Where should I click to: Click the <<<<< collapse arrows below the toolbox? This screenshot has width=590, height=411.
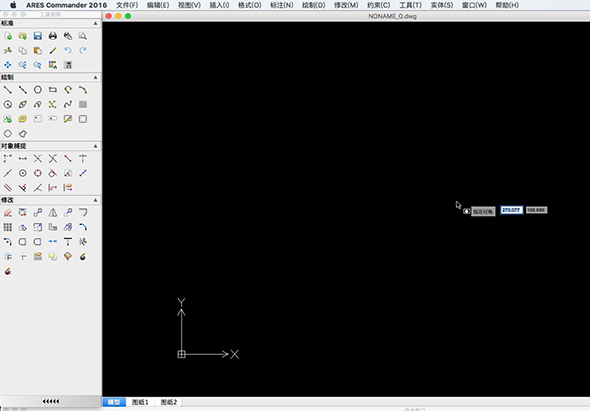[x=51, y=401]
